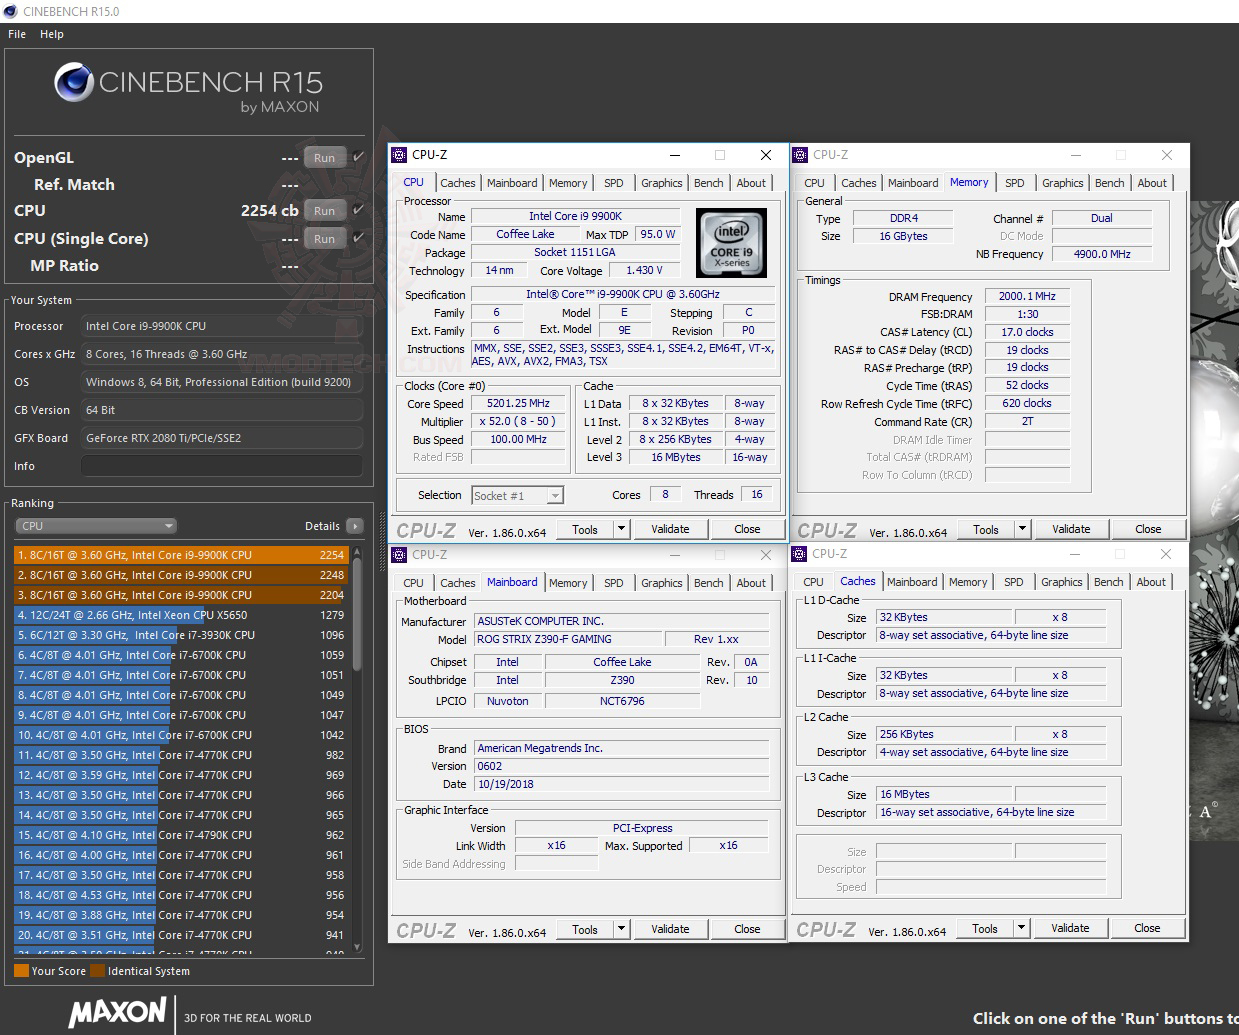Click the CPU-Z icon on the Caches window

(800, 553)
